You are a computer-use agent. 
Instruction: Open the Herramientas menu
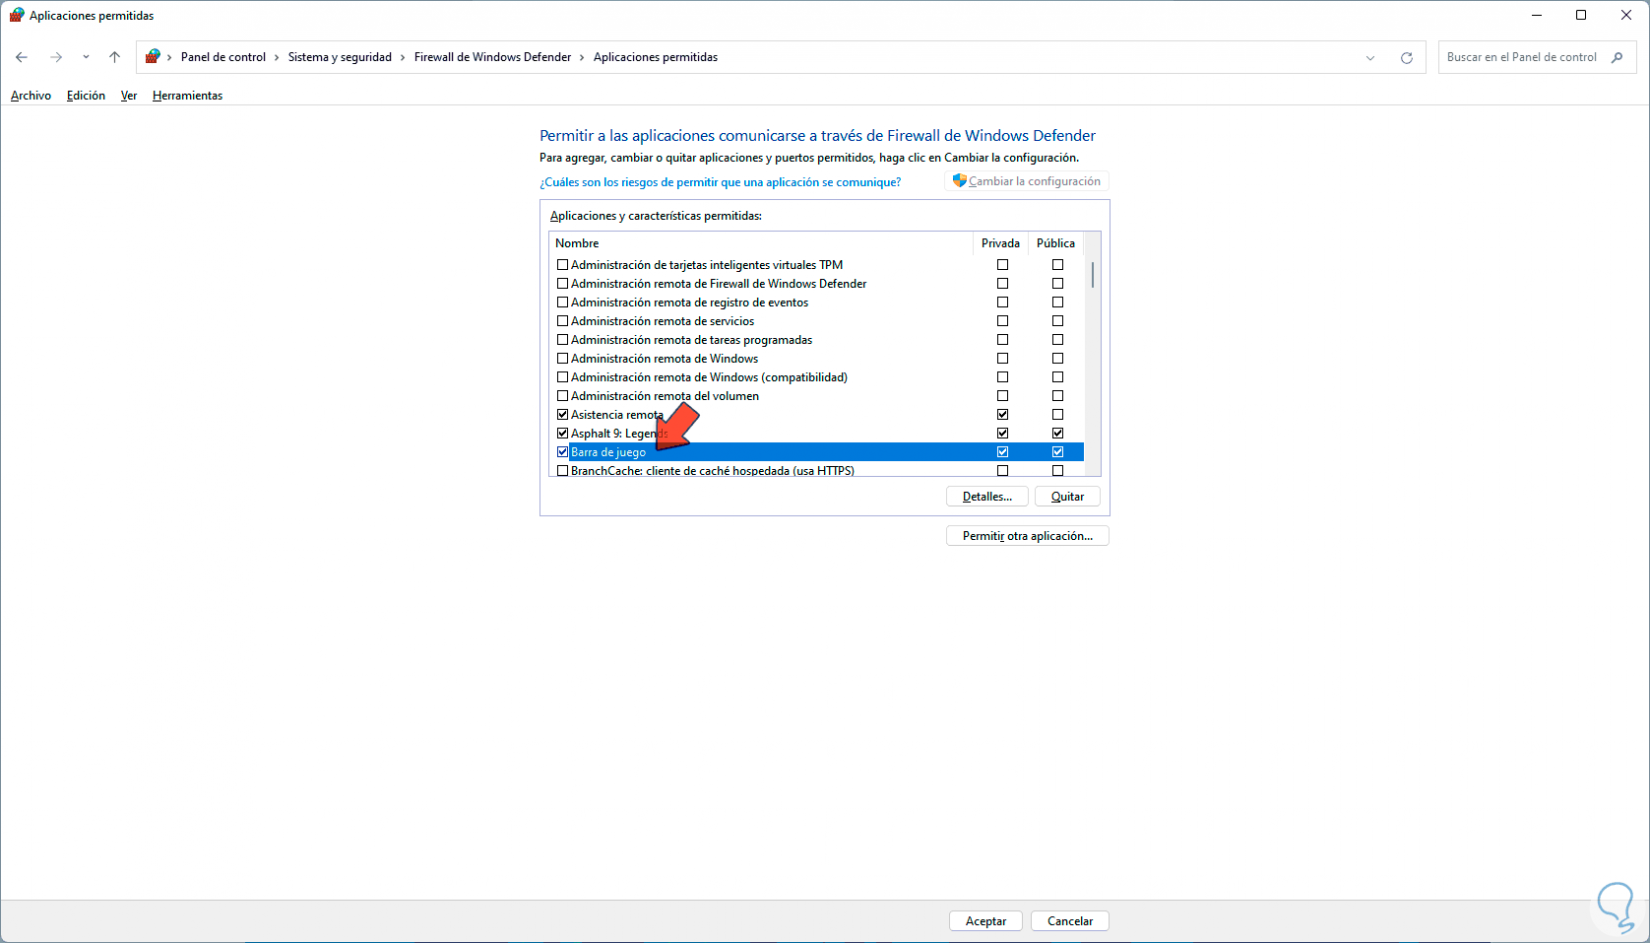coord(187,96)
